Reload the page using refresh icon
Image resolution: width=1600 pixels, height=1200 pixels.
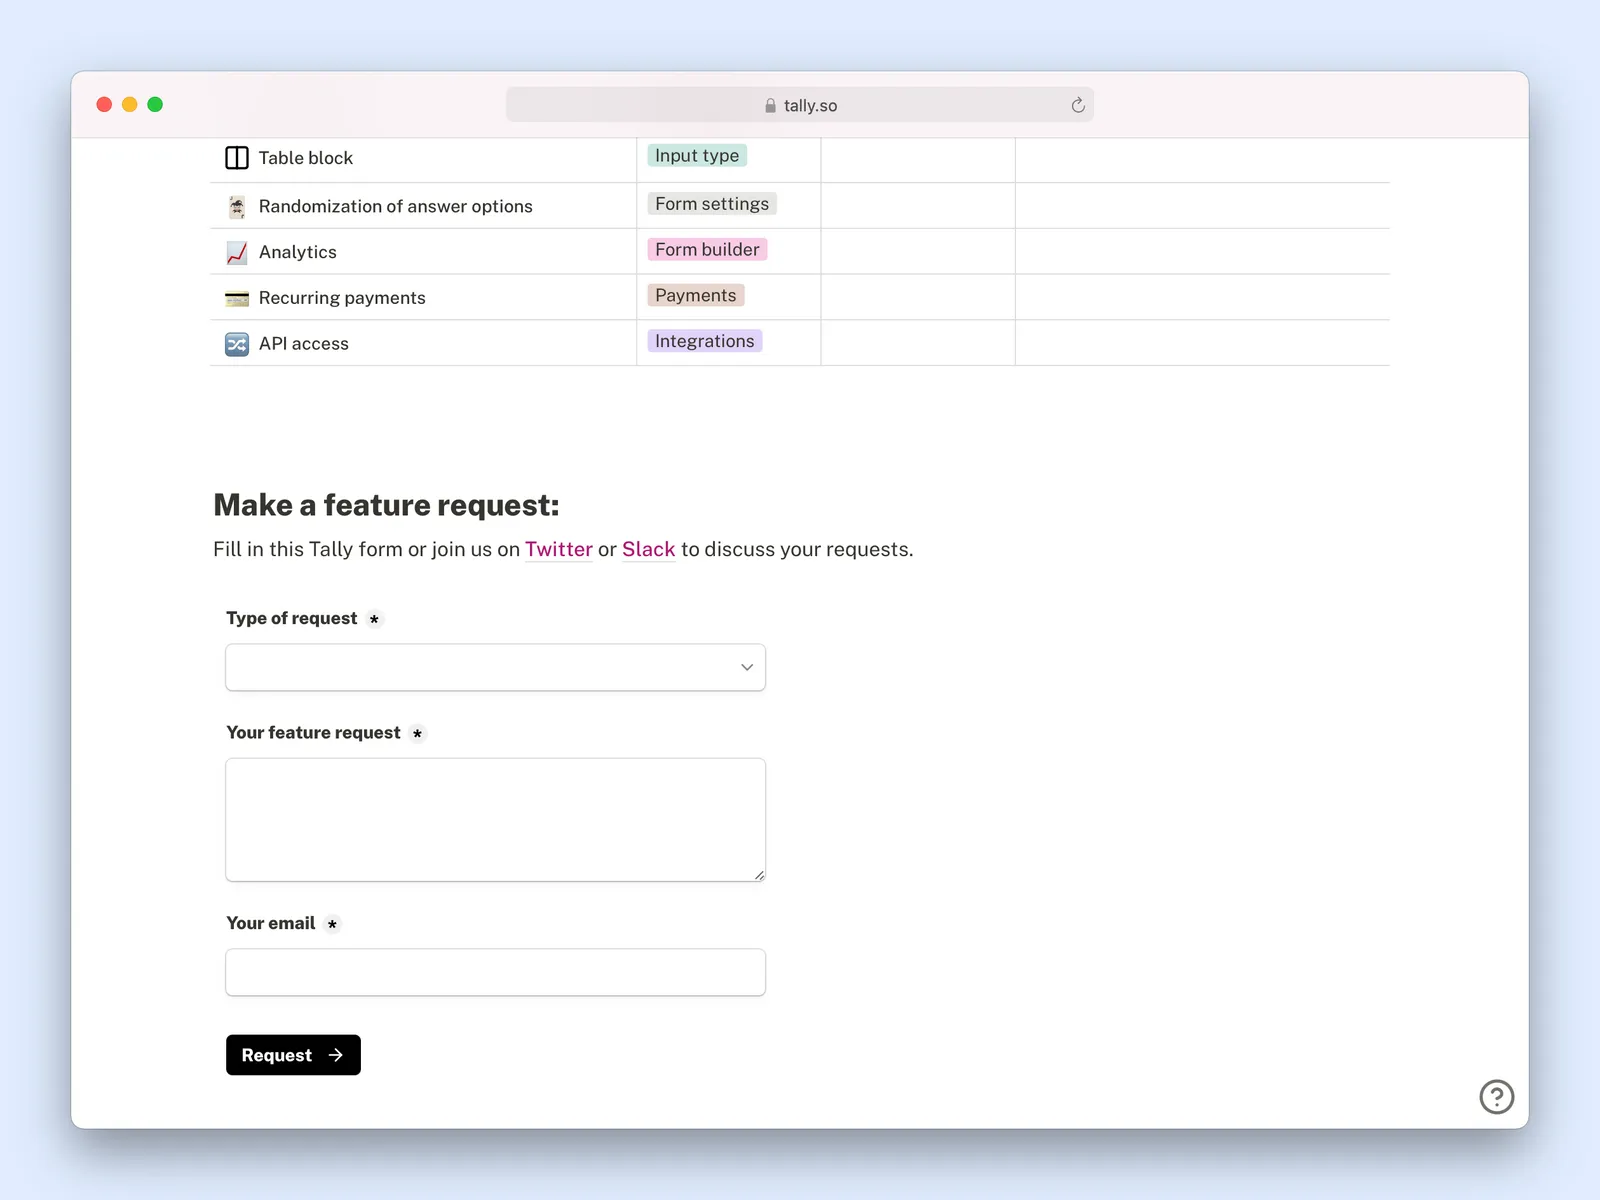tap(1078, 105)
